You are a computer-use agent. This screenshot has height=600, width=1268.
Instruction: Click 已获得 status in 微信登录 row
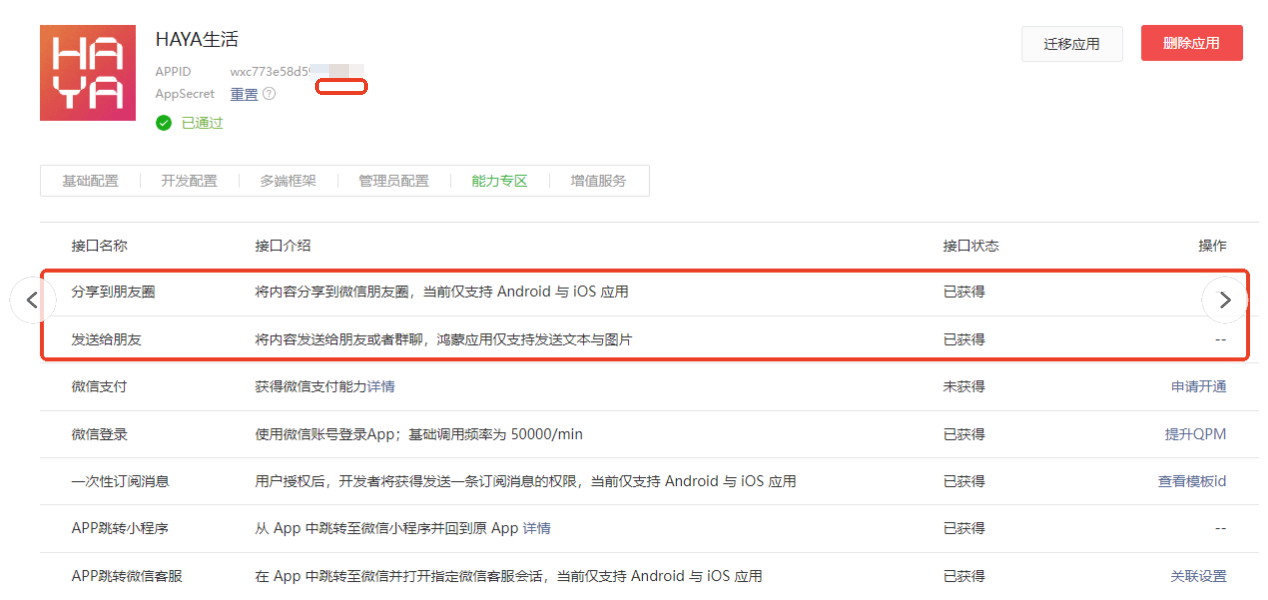pos(964,434)
